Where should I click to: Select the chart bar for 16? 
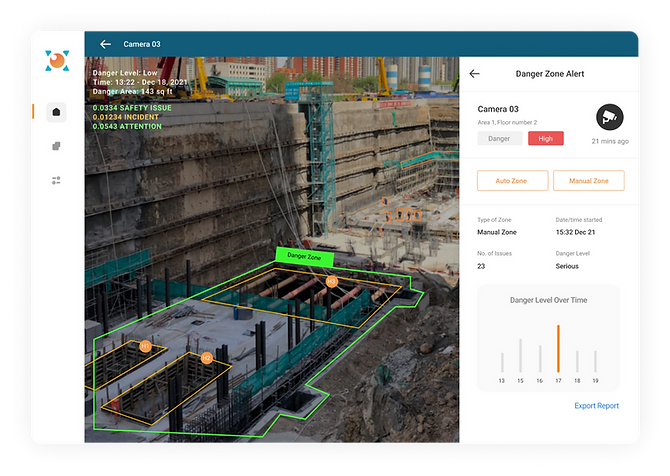tap(540, 359)
